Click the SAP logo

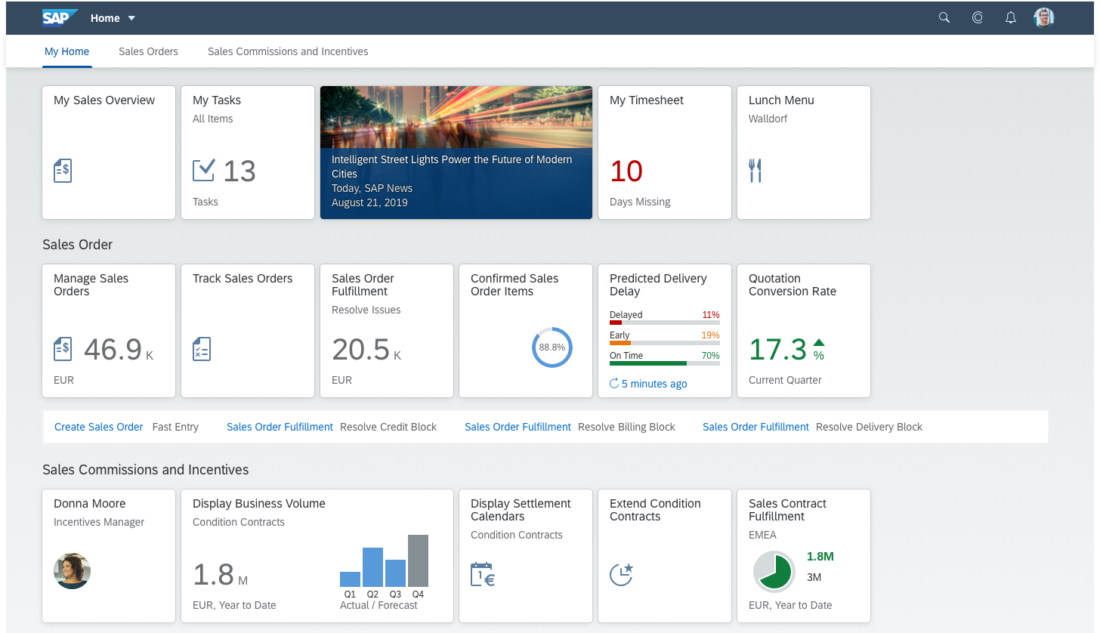(59, 18)
